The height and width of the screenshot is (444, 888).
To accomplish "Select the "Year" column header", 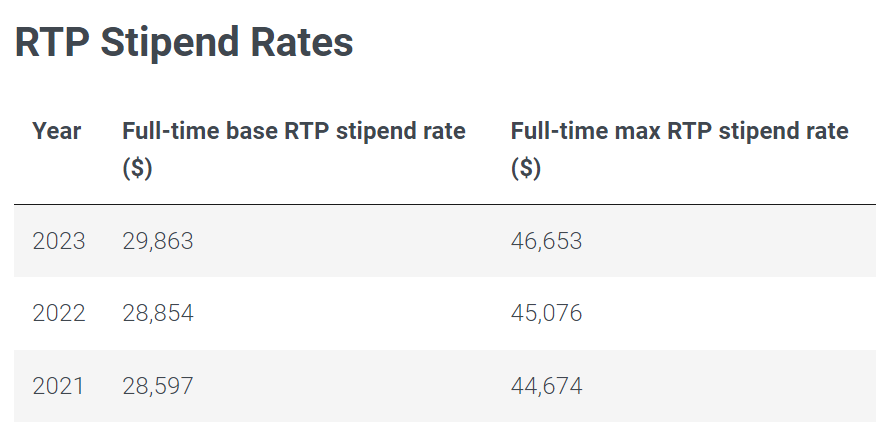I will [57, 131].
